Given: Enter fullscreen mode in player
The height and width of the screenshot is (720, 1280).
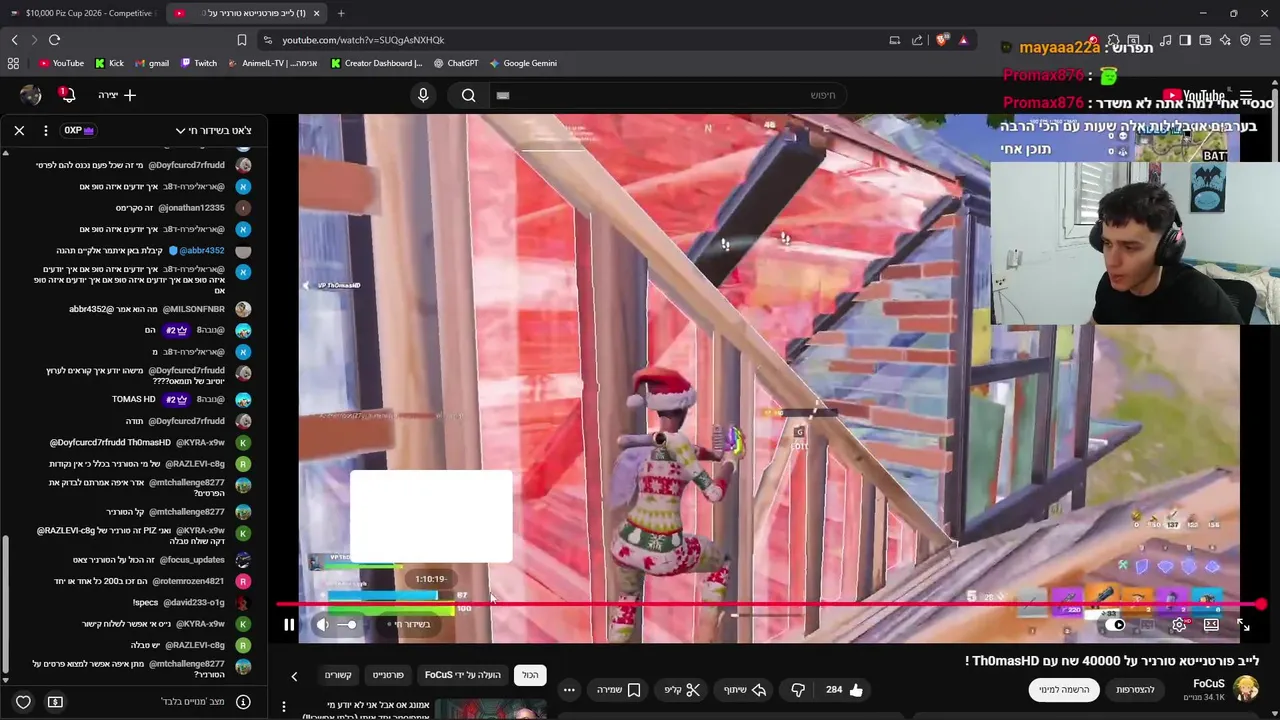Looking at the screenshot, I should pos(1243,625).
